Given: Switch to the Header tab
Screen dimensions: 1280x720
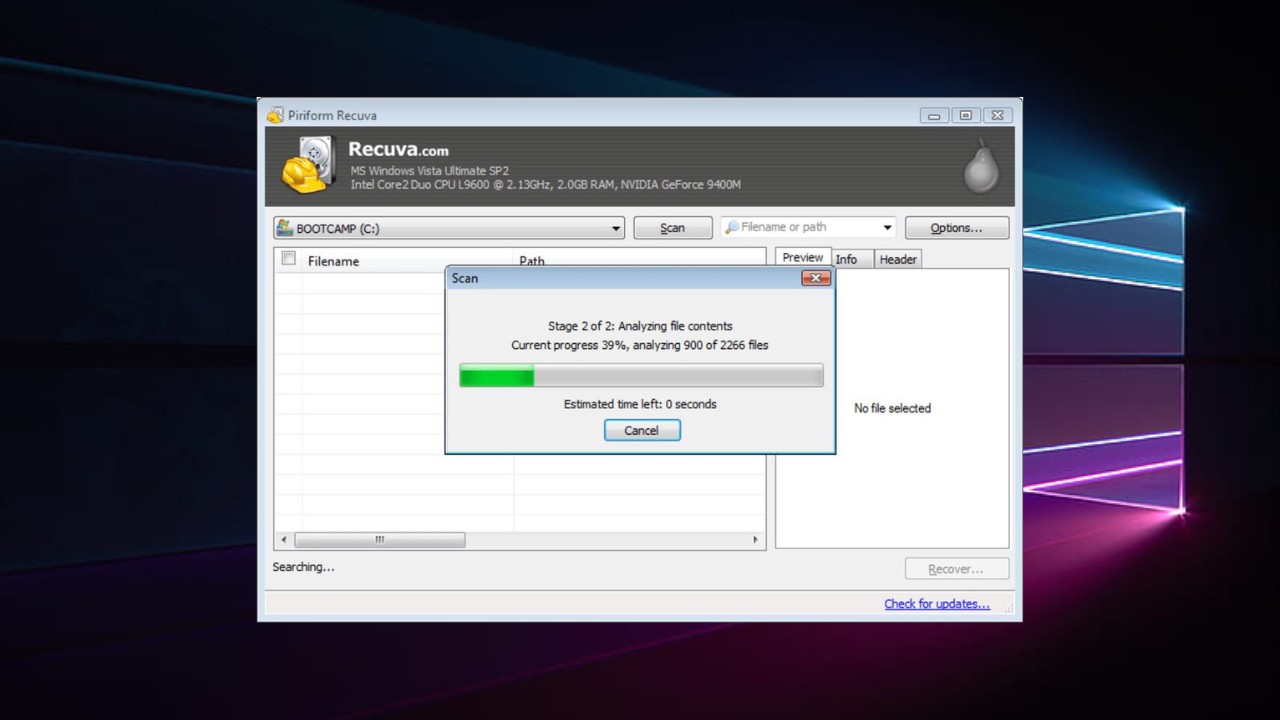Looking at the screenshot, I should 898,259.
